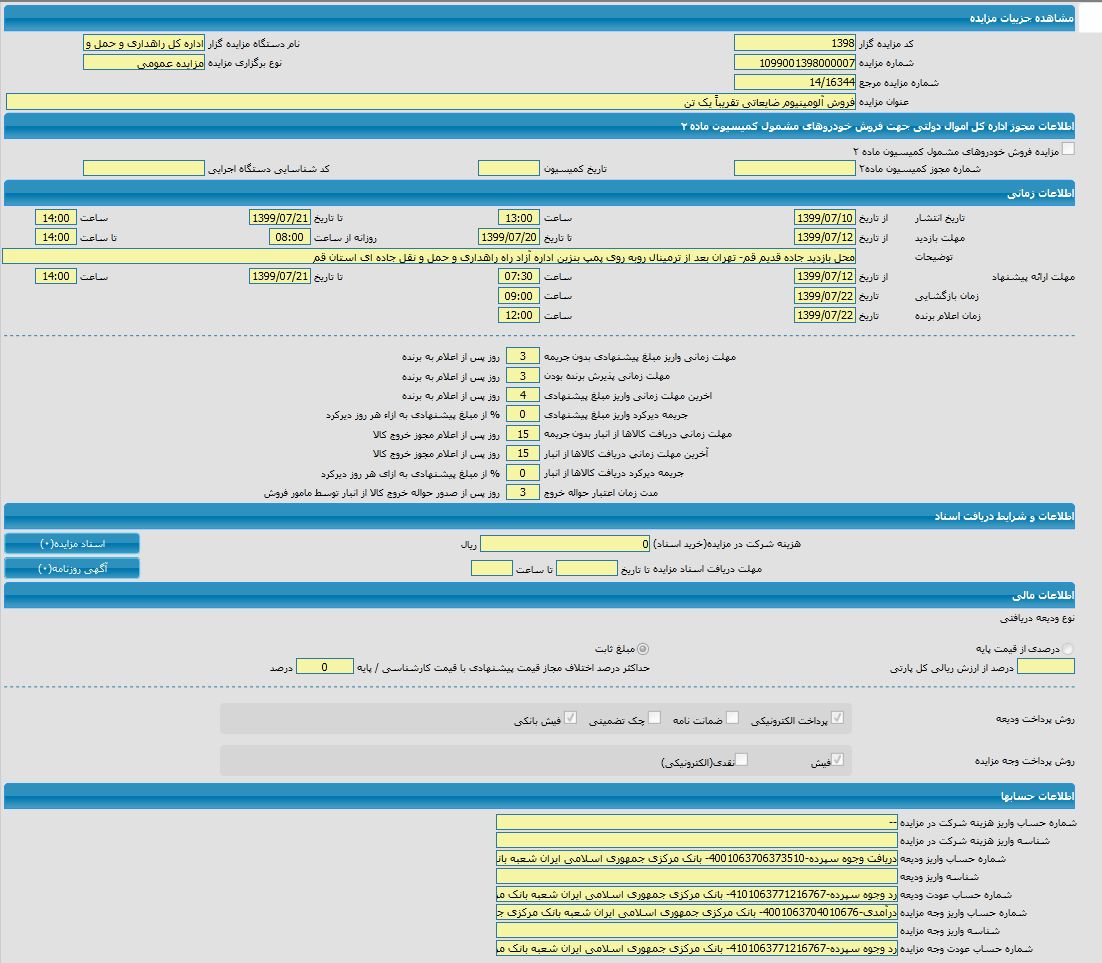Viewport: 1102px width, 963px height.
Task: Click the عنوان مزایده text field
Action: 430,102
